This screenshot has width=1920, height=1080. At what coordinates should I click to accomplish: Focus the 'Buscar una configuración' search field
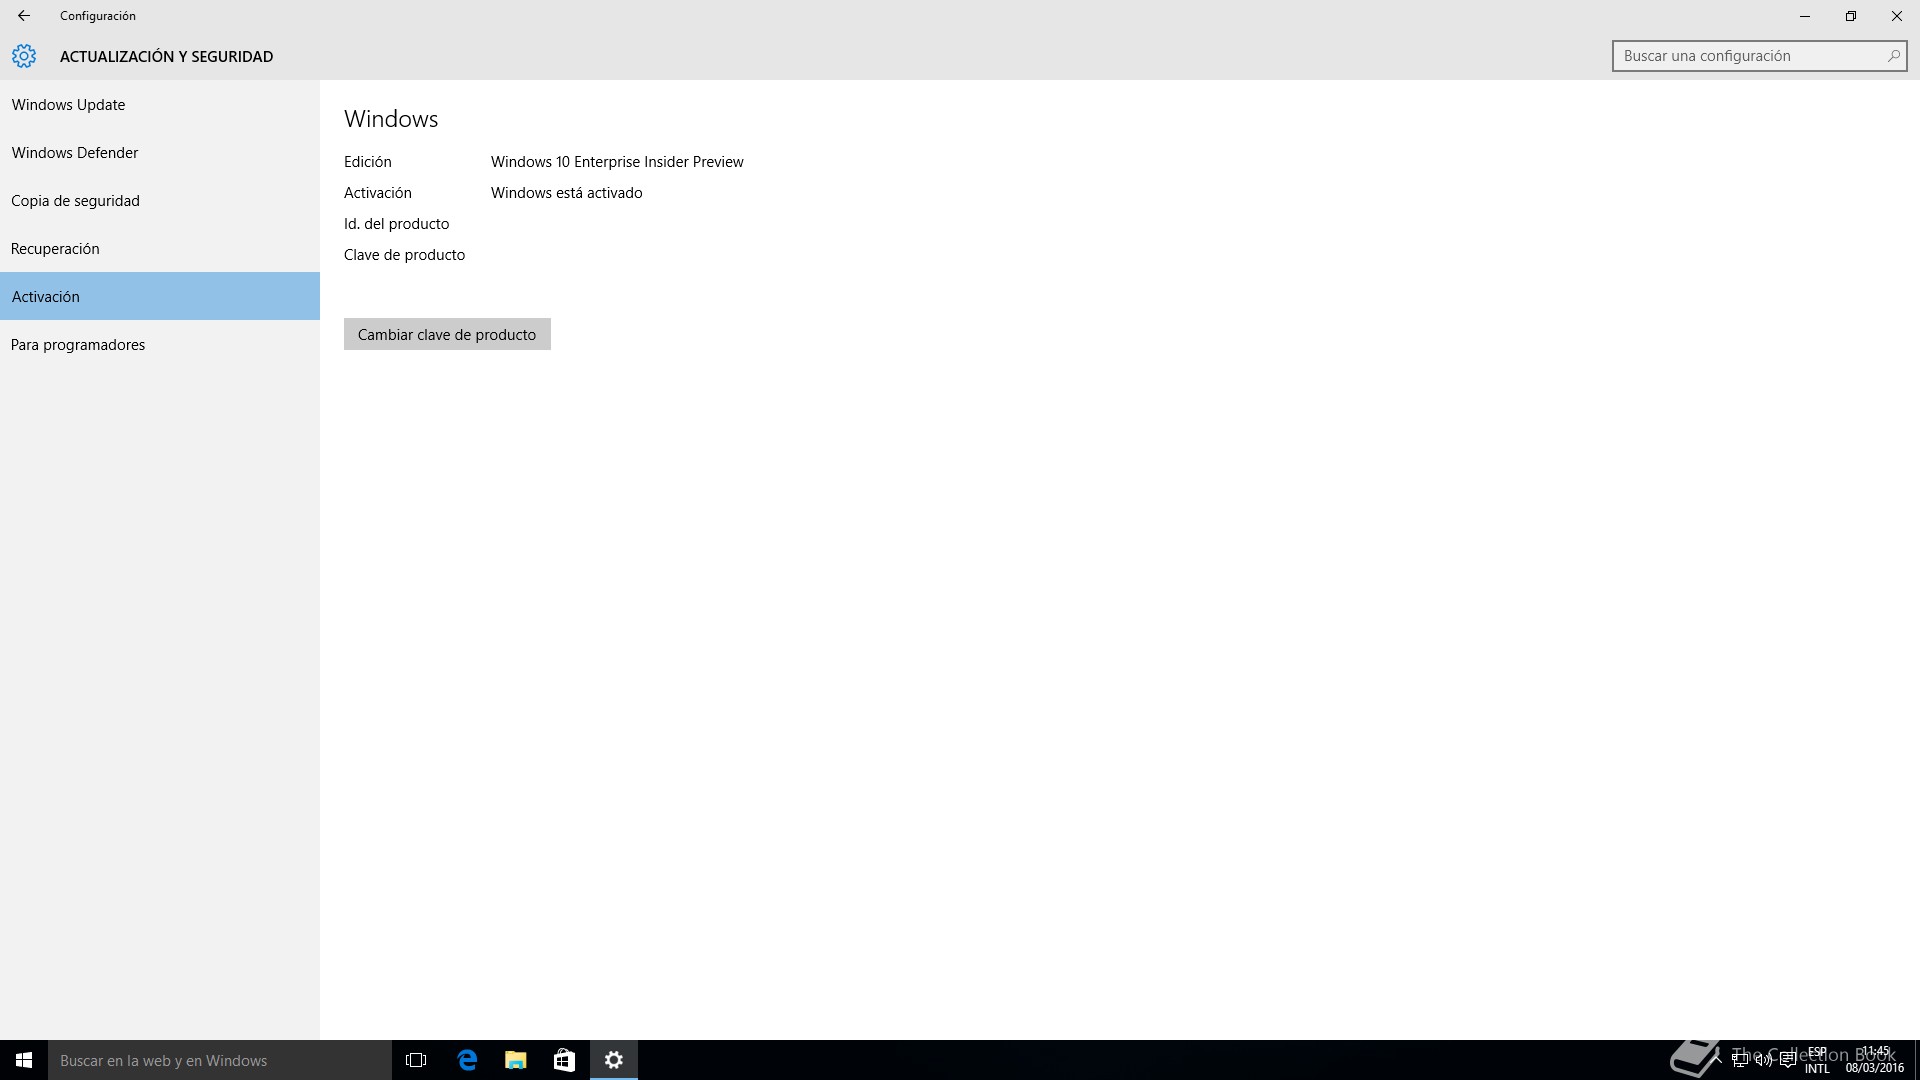click(1759, 56)
